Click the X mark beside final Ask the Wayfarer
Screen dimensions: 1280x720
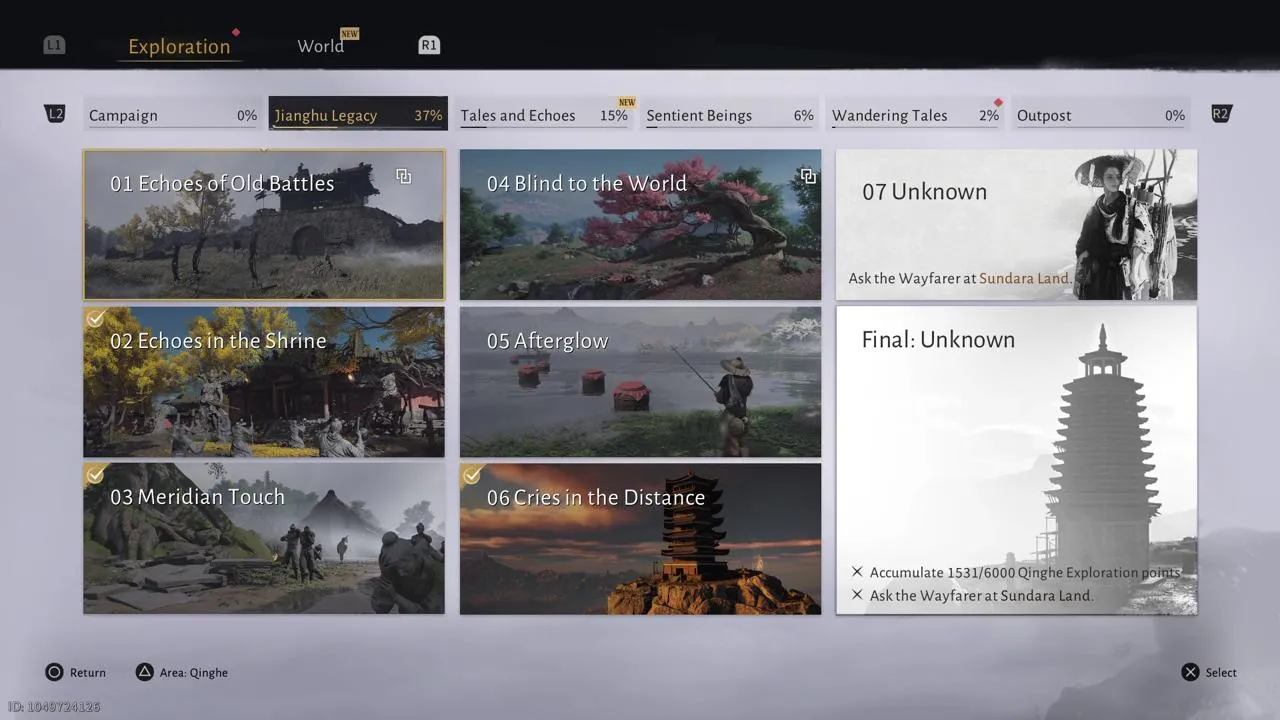tap(857, 595)
